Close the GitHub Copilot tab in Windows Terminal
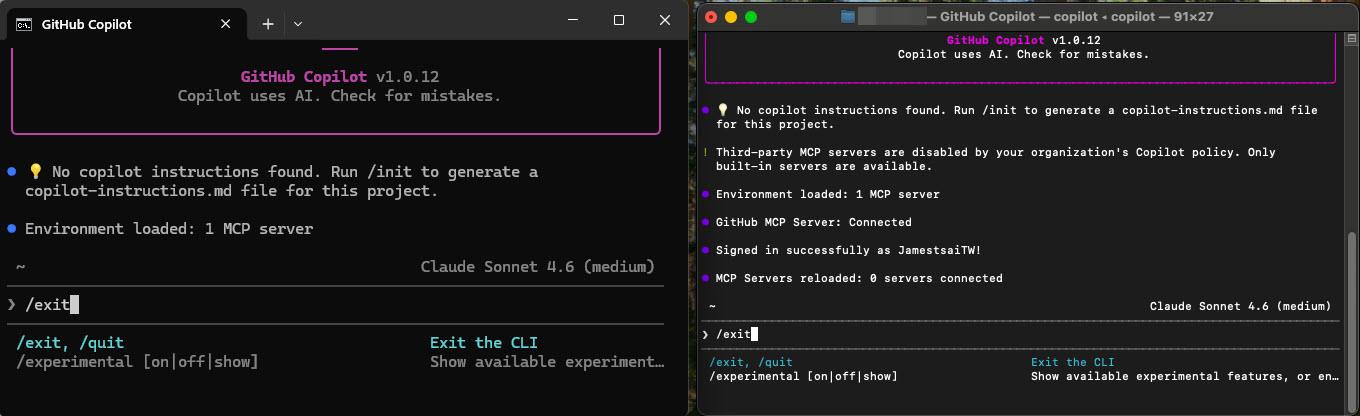Screen dimensions: 1360x416 pos(226,24)
